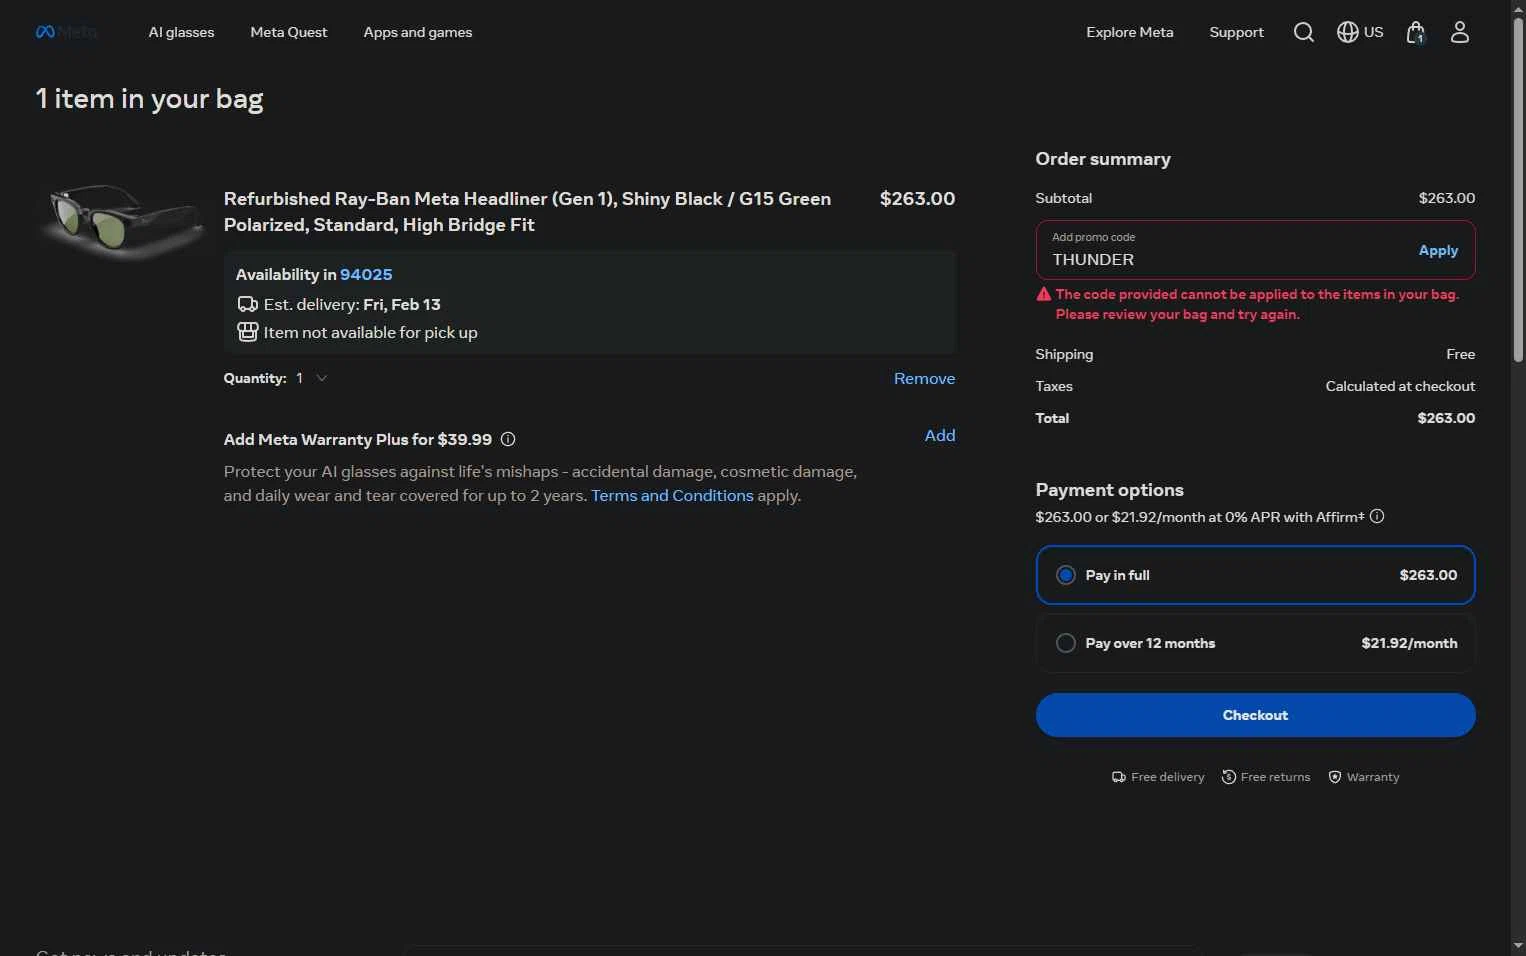Click the Subtotal $263.00 value

pos(1446,198)
